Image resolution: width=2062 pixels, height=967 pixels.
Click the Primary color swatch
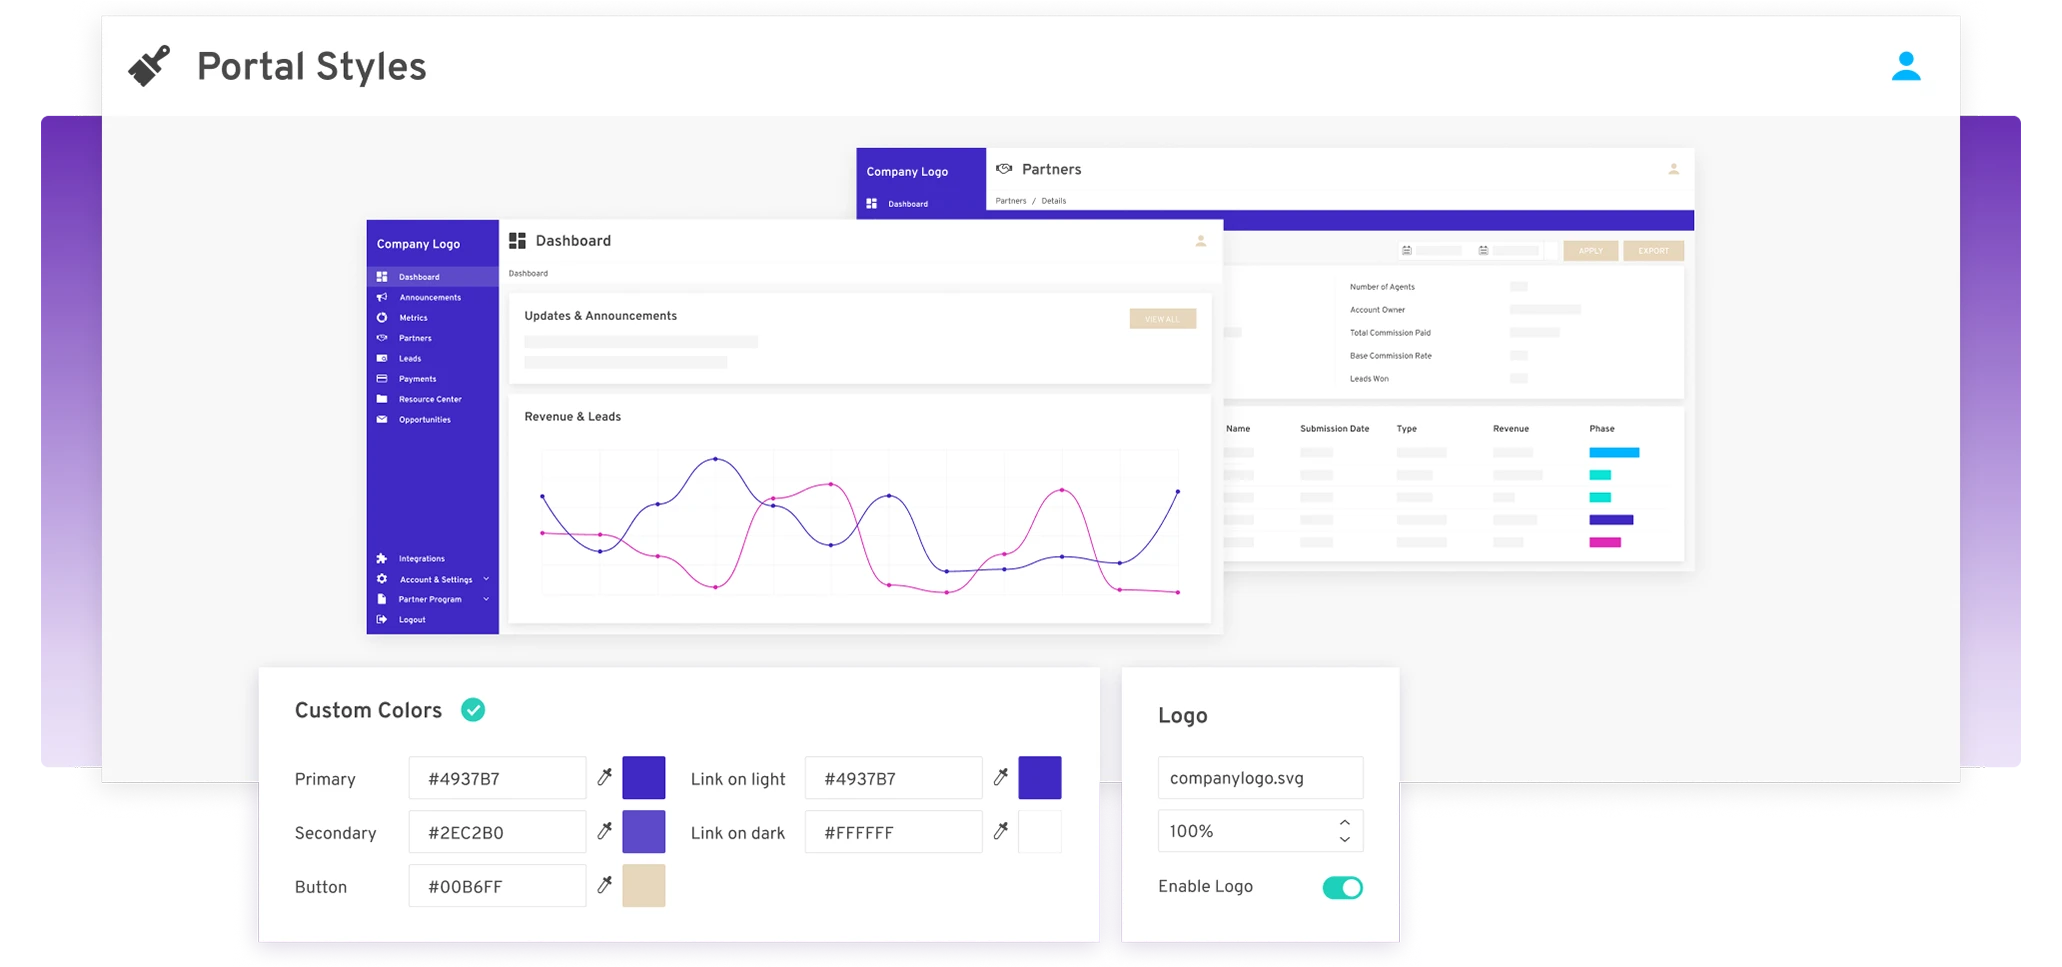pos(644,778)
